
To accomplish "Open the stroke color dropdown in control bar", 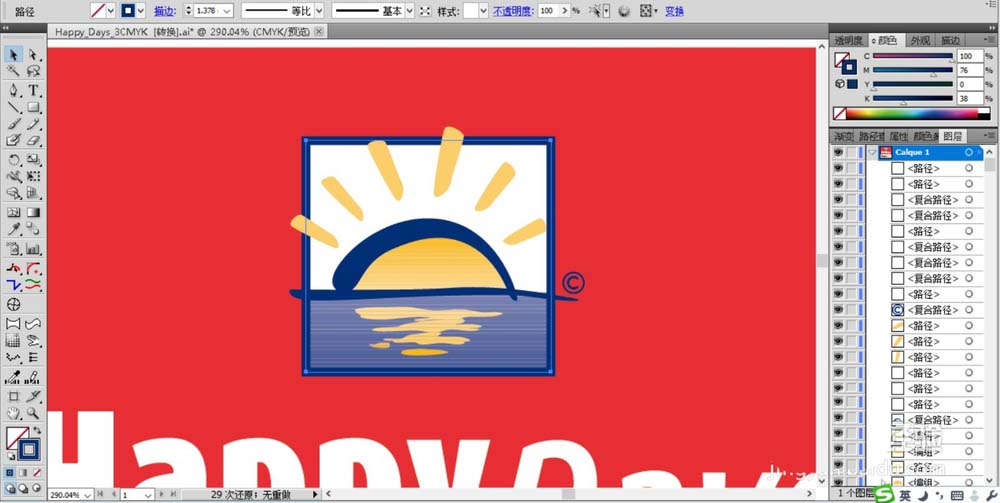I will 141,11.
